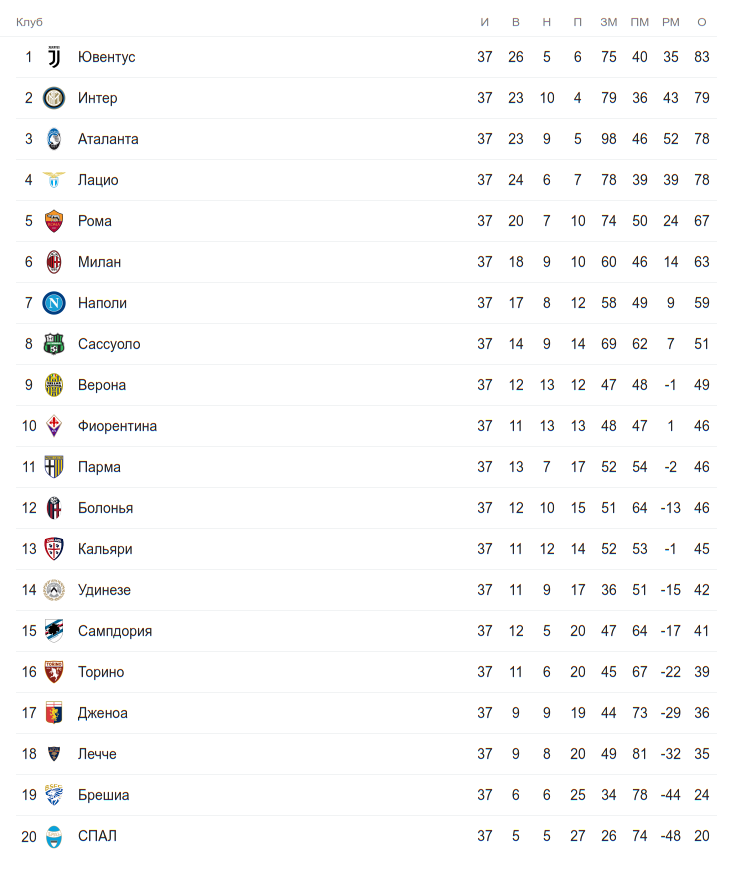
Task: Open the Верона team link
Action: point(102,385)
